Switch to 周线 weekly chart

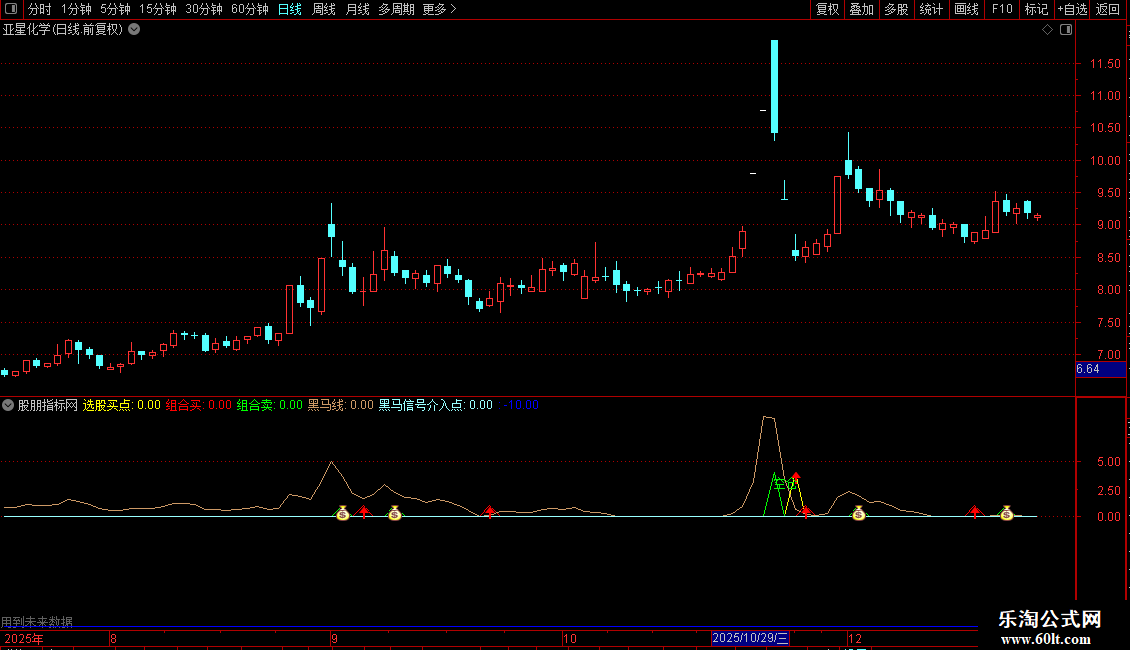click(x=324, y=9)
